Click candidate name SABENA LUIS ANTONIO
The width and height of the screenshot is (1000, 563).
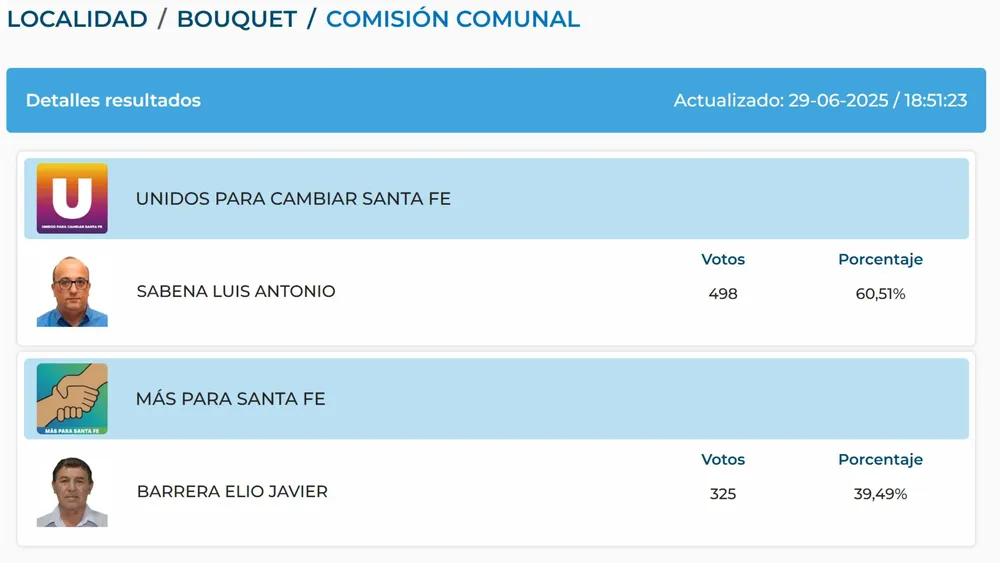[236, 292]
